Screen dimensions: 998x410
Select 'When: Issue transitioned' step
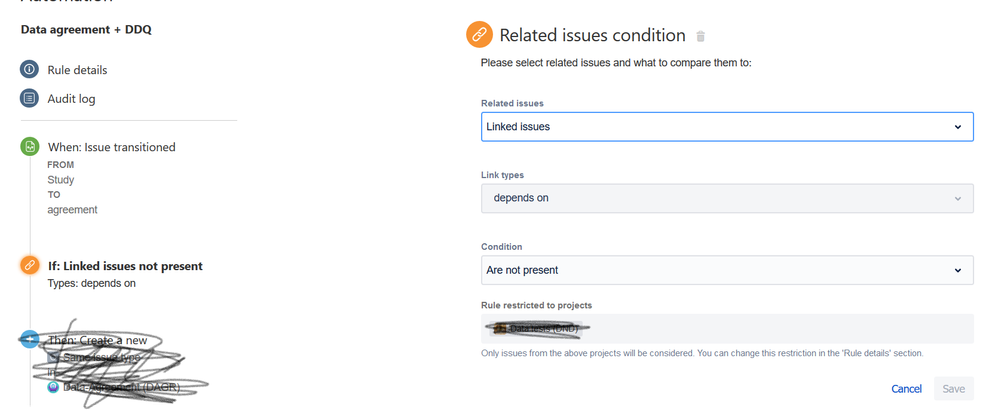point(111,147)
